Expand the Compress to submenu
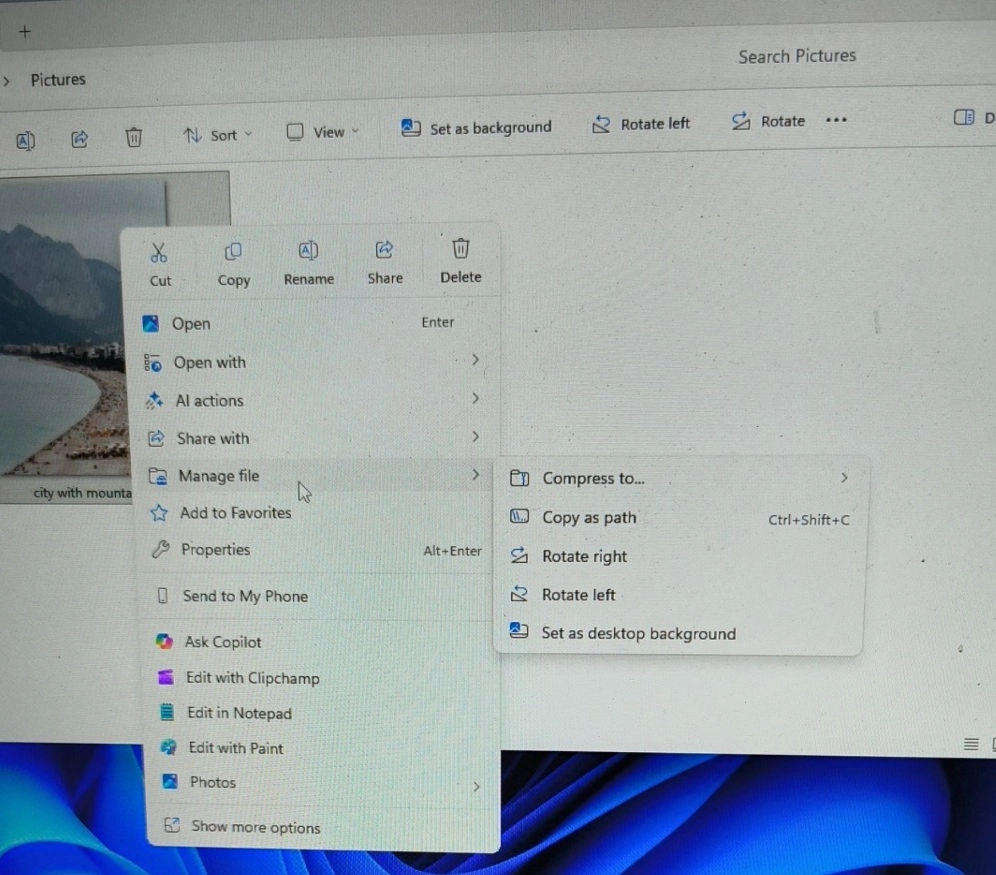This screenshot has width=996, height=875. (594, 478)
